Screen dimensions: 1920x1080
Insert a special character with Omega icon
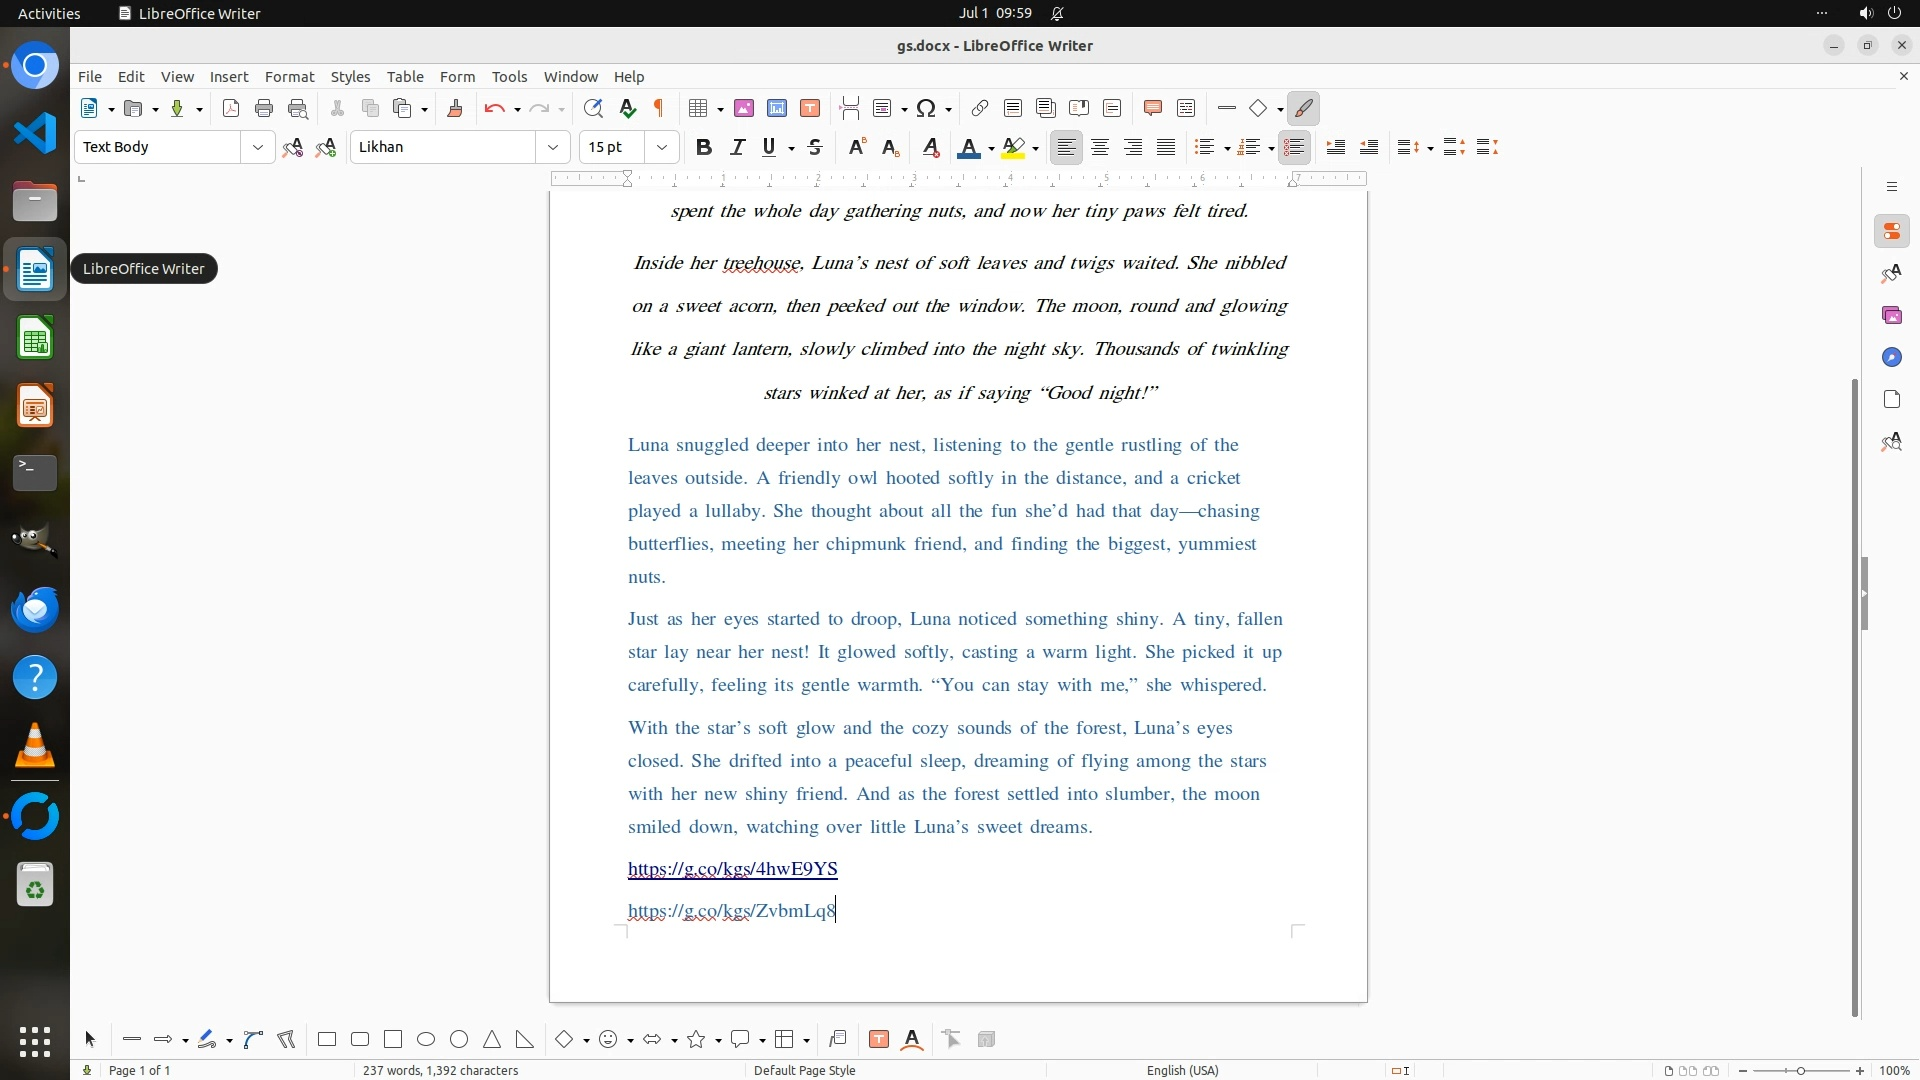click(926, 108)
